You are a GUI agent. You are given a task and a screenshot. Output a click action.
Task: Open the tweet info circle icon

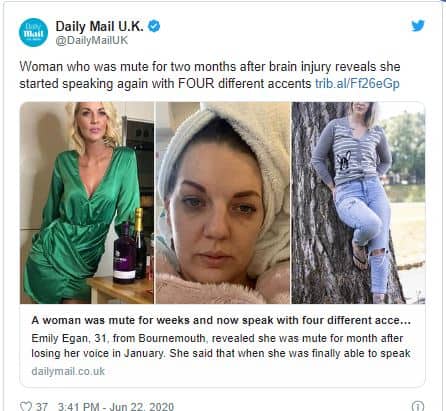click(x=418, y=406)
